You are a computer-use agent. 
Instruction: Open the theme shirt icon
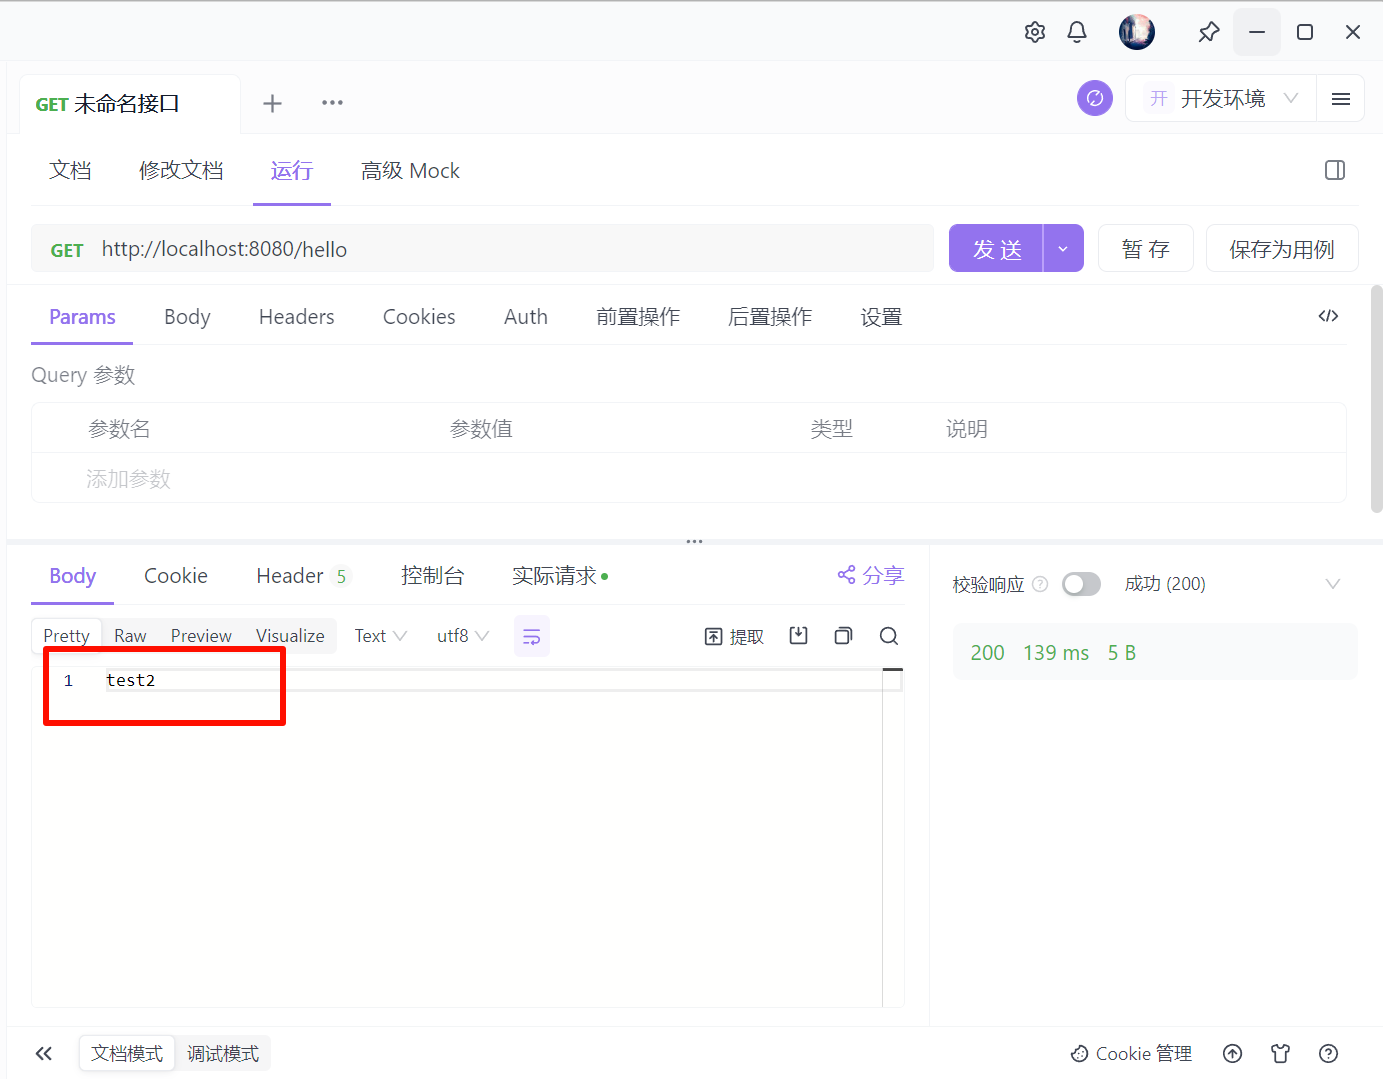point(1281,1053)
